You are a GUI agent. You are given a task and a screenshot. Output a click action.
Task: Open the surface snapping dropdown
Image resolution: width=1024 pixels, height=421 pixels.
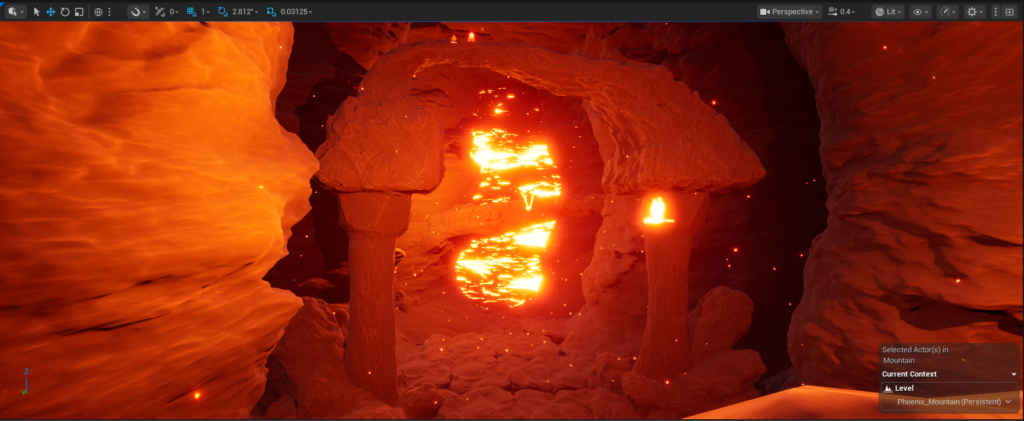click(138, 12)
